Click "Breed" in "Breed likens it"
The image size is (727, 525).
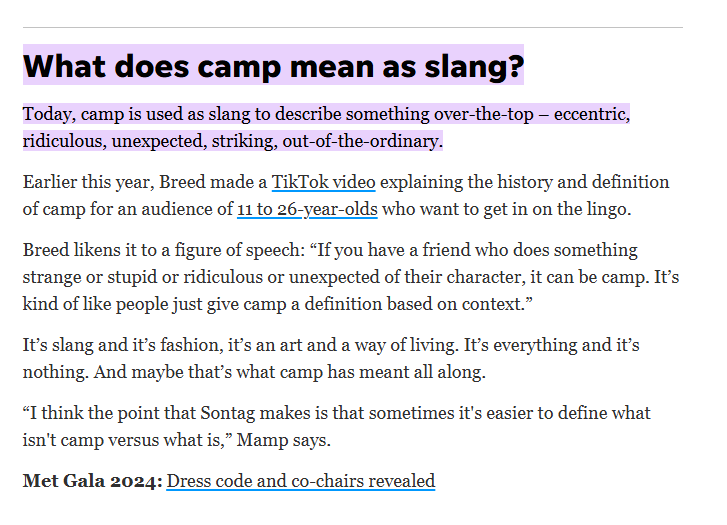coord(46,250)
